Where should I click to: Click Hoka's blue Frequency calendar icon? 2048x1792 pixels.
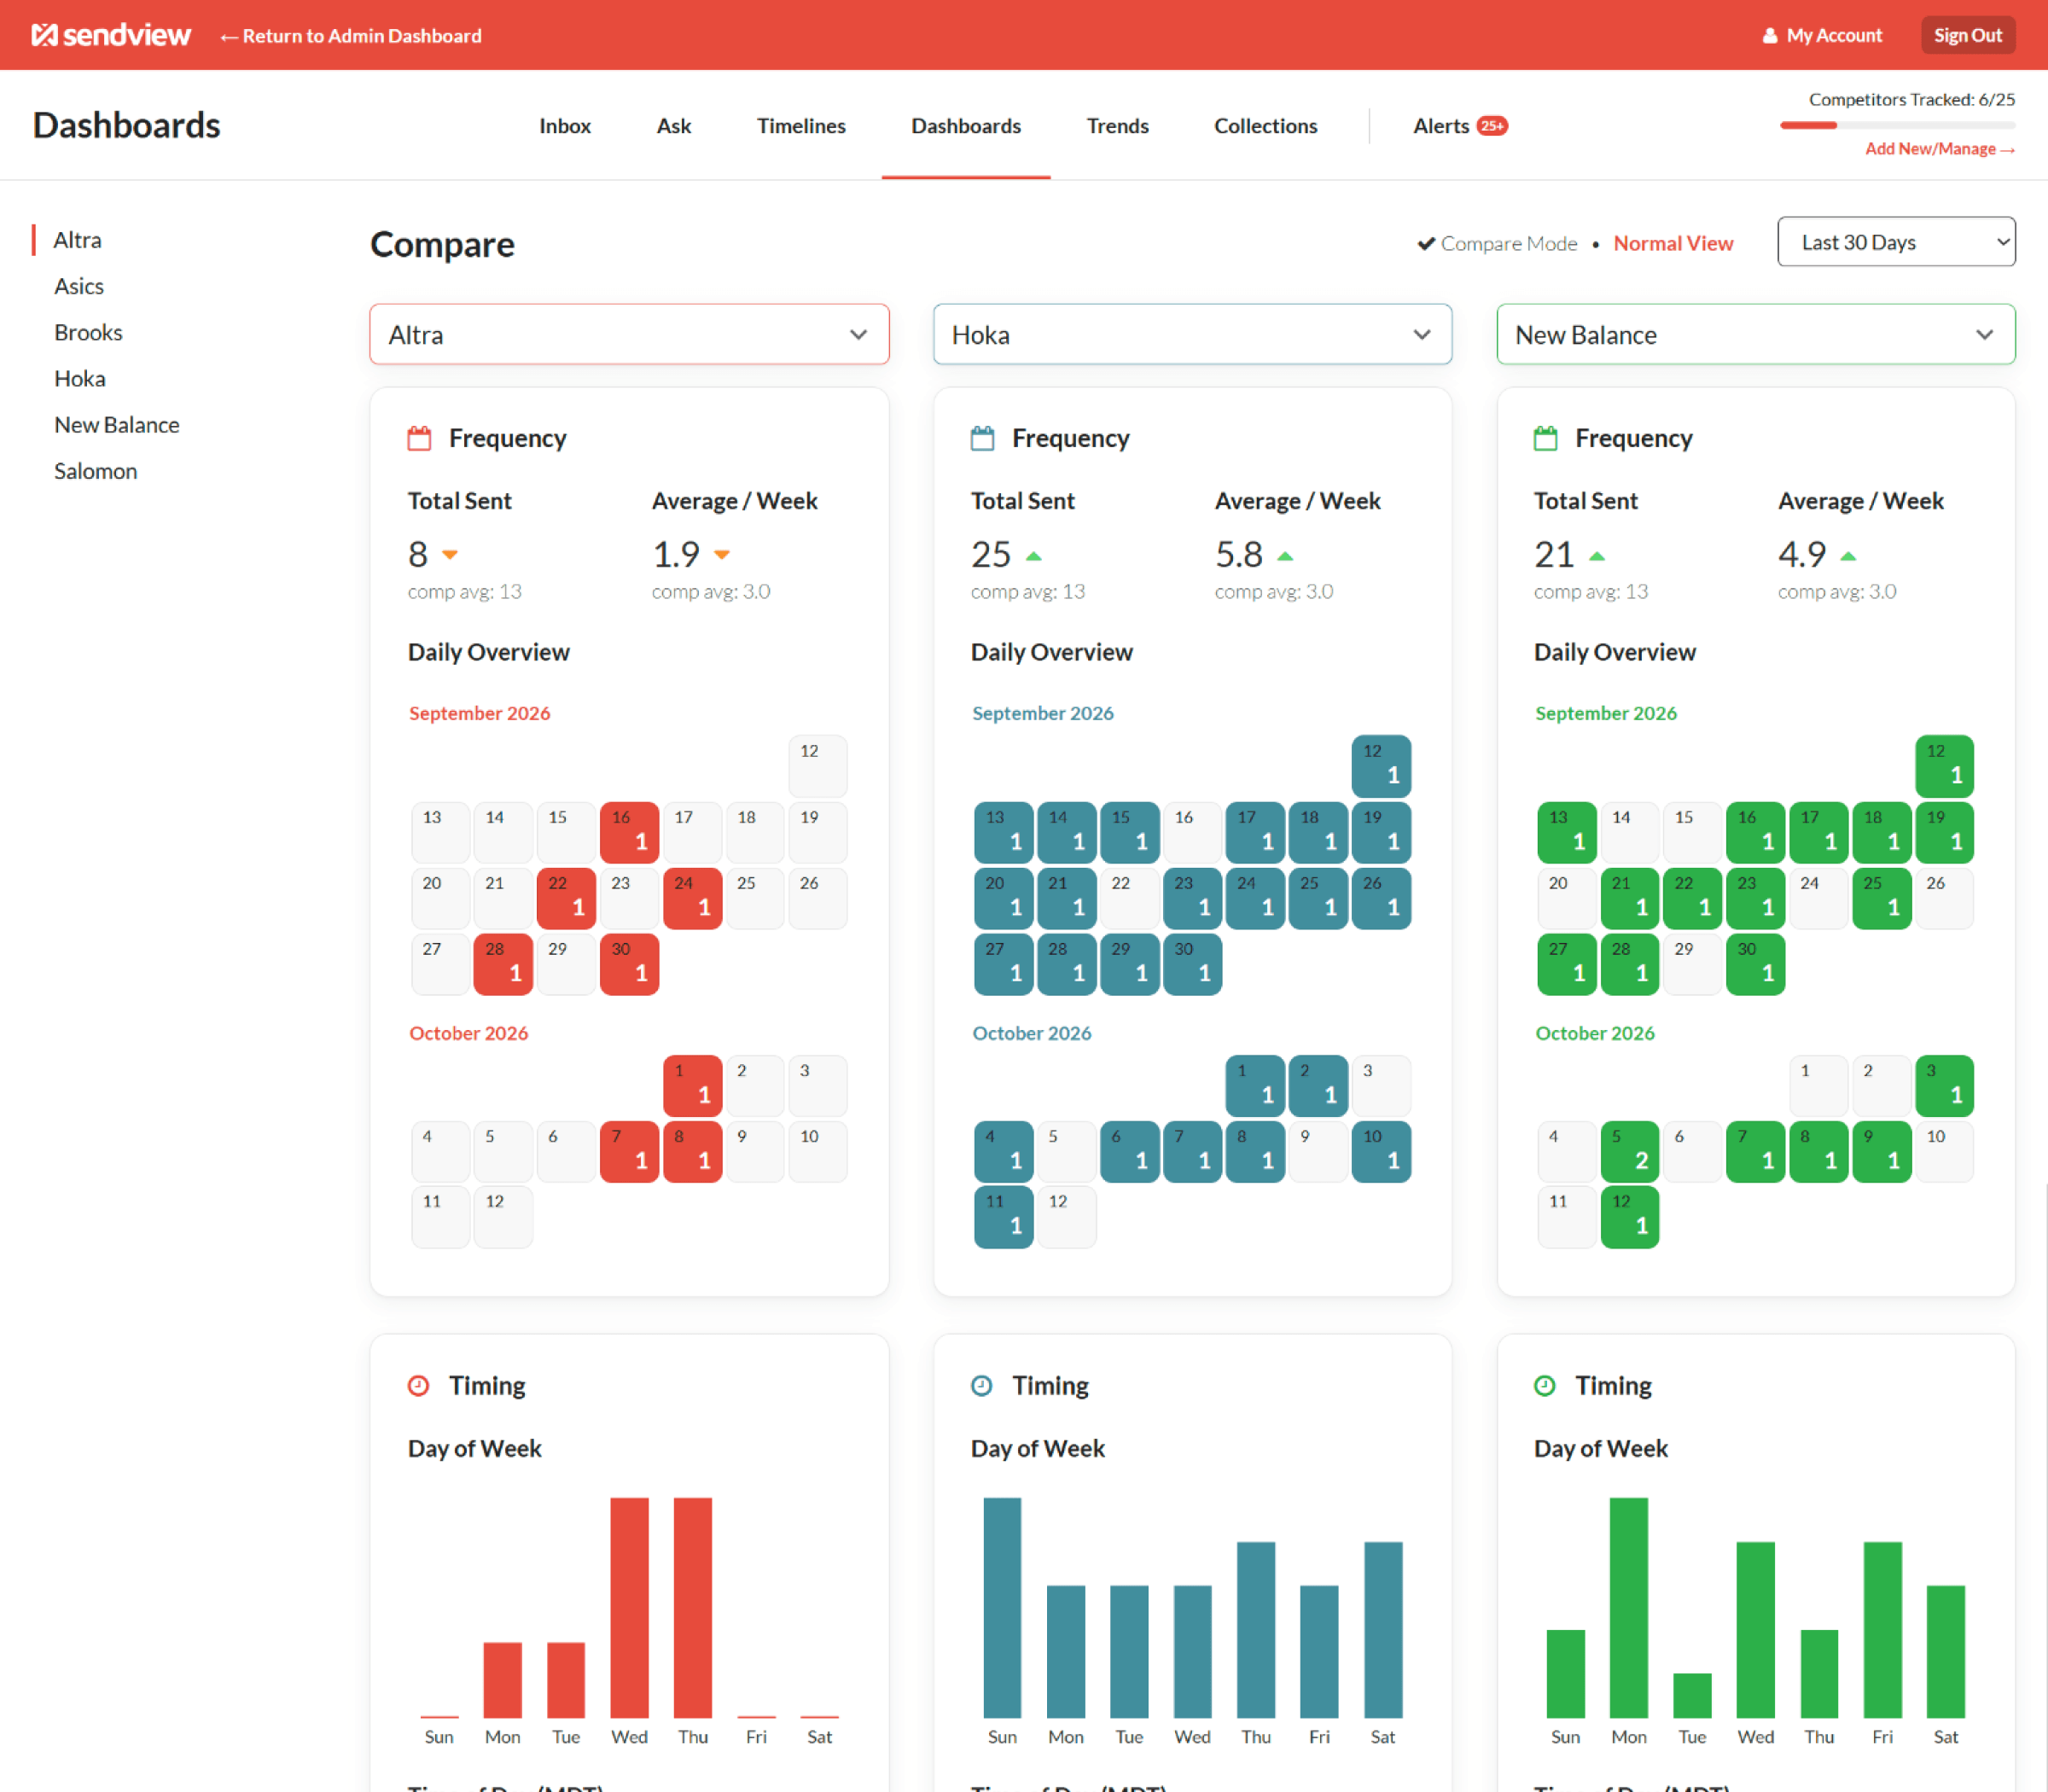click(982, 438)
